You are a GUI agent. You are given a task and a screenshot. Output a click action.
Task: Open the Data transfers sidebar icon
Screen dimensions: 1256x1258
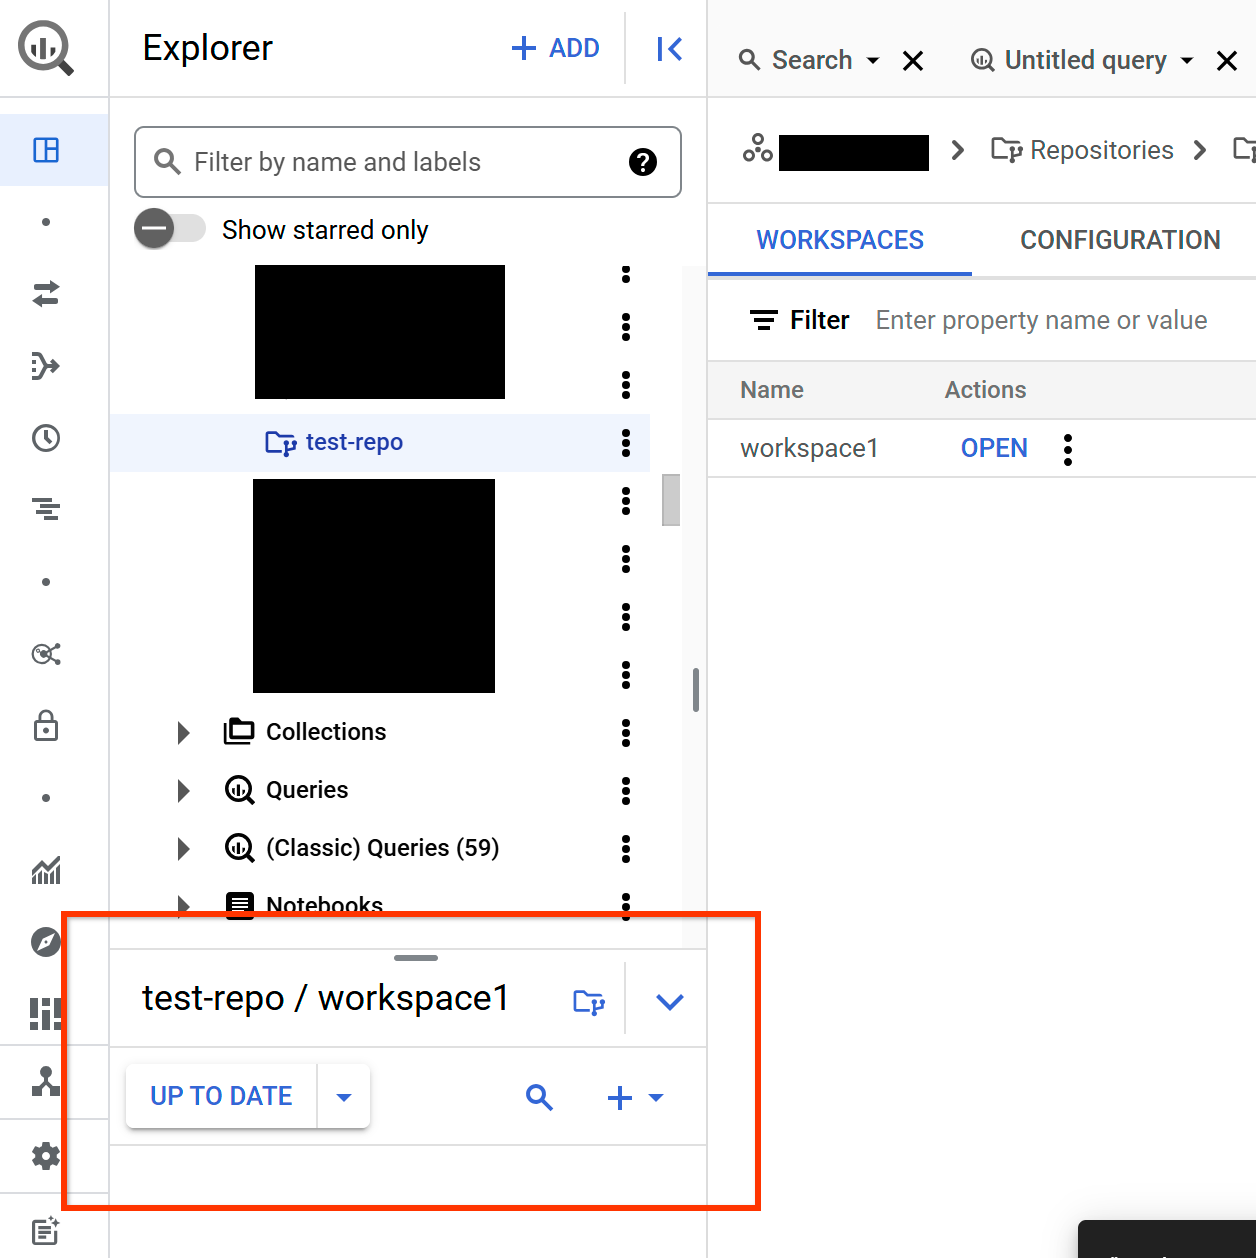46,294
